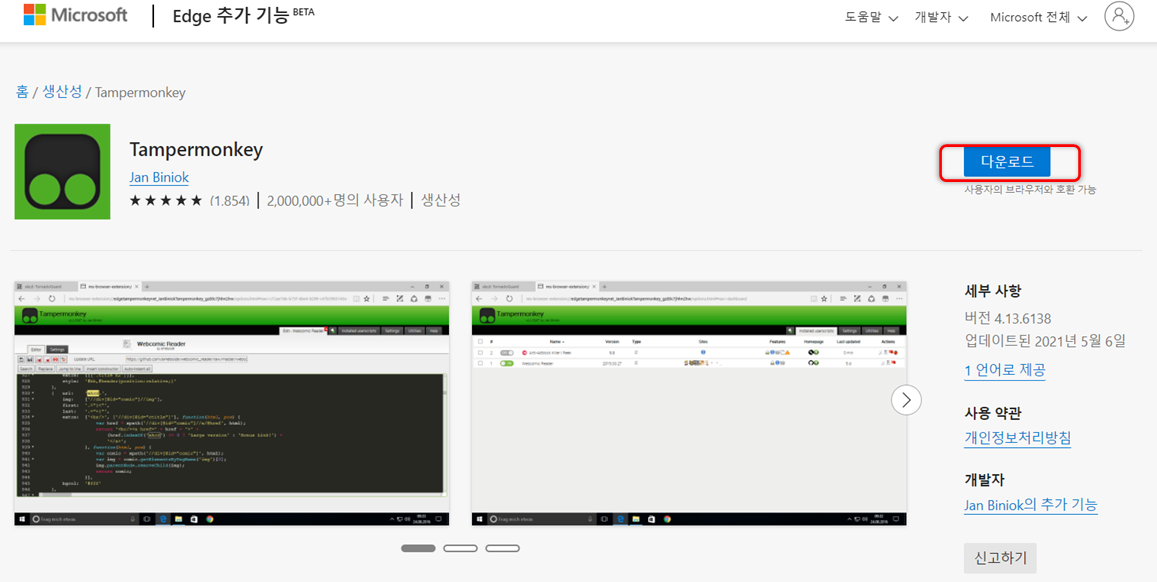Select the third carousel indicator
1157x582 pixels.
(x=502, y=548)
